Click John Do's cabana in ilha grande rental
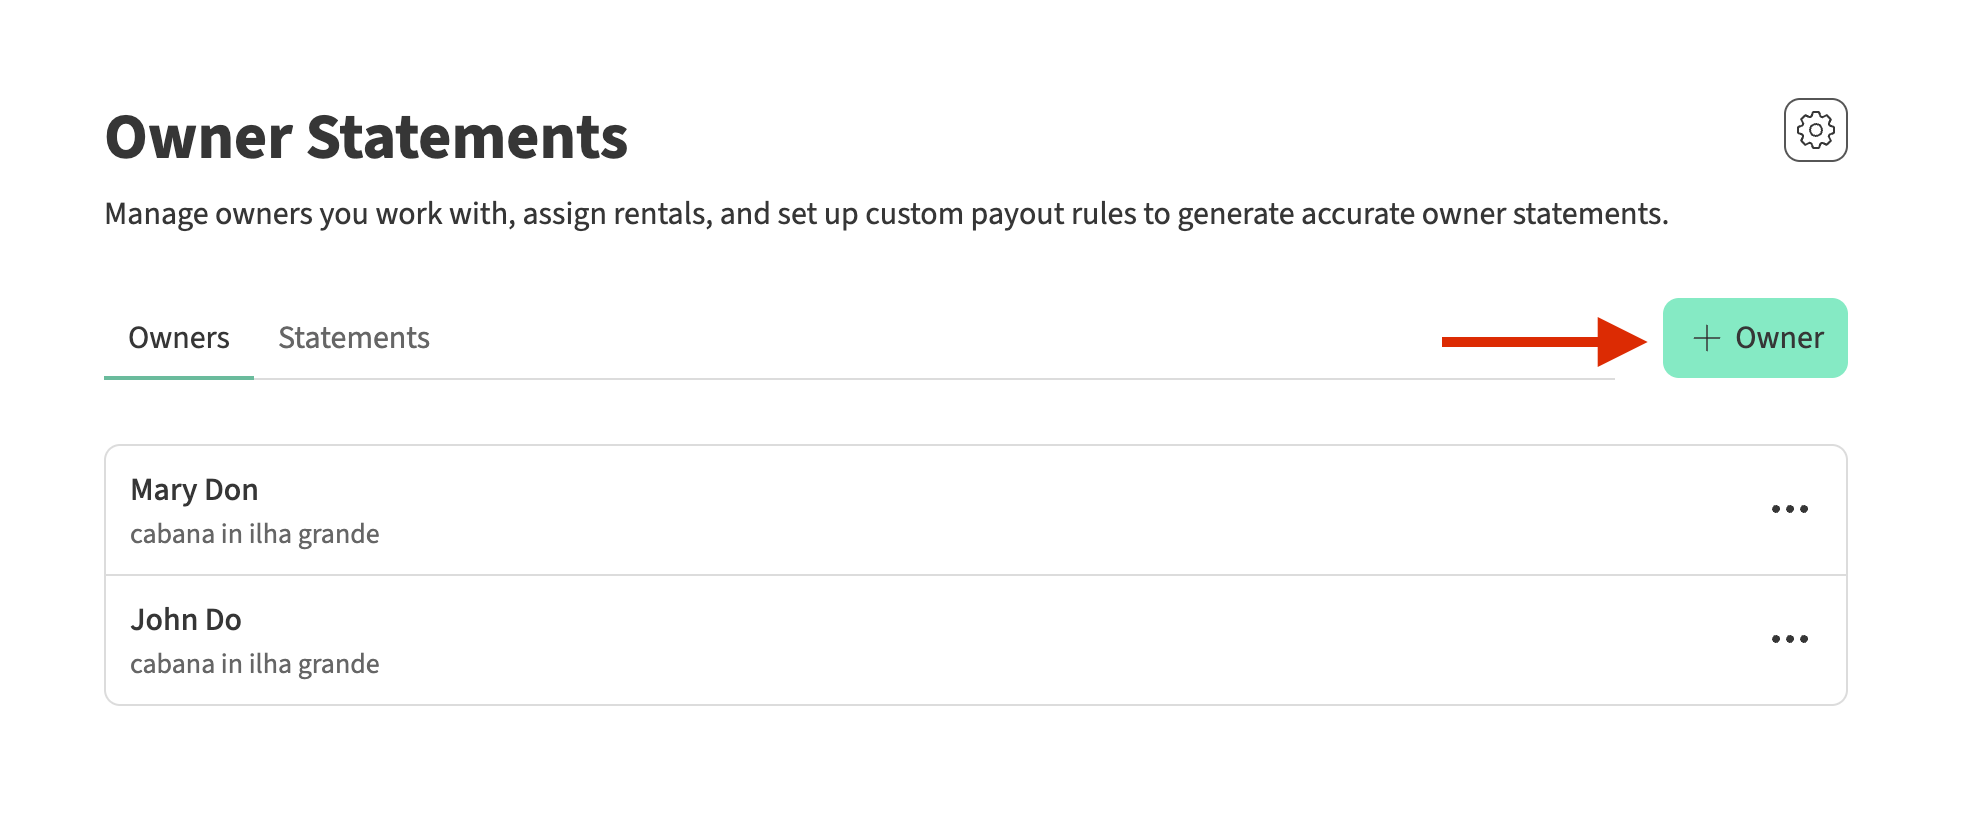Viewport: 1970px width, 816px height. coord(254,664)
